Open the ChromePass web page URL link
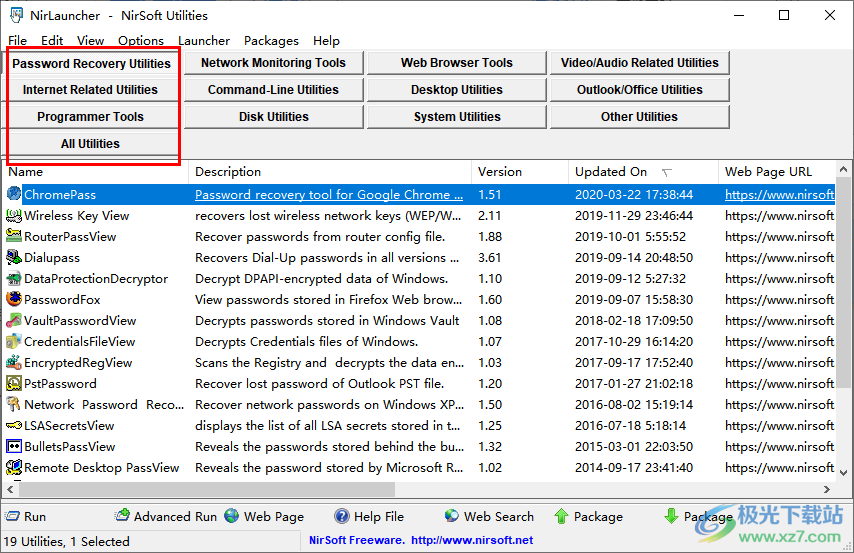854x553 pixels. (x=779, y=195)
